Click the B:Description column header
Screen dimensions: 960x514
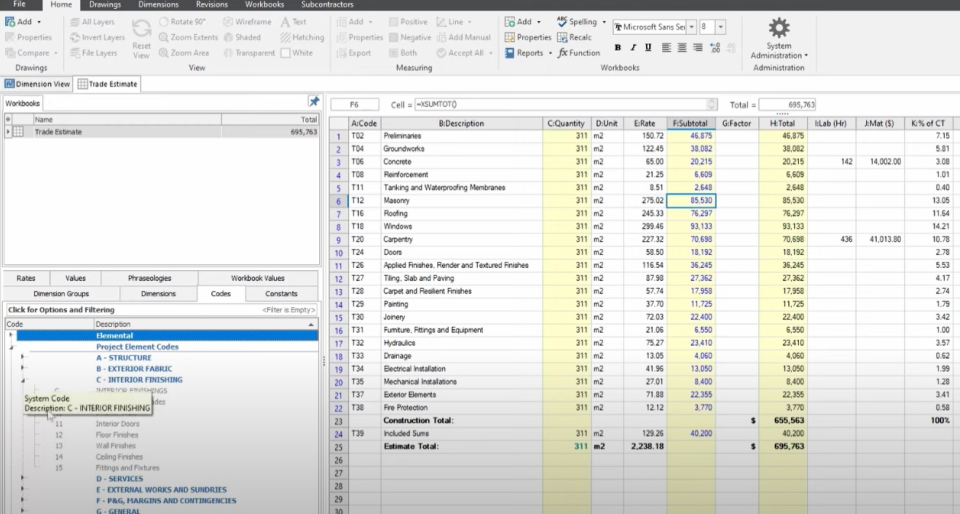pyautogui.click(x=462, y=123)
